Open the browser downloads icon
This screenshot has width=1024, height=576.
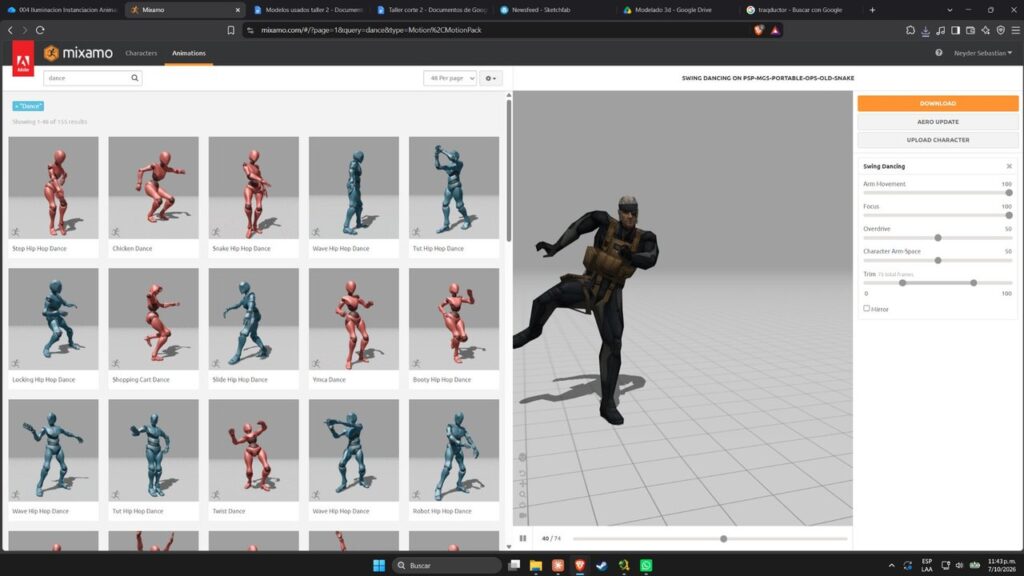(925, 30)
